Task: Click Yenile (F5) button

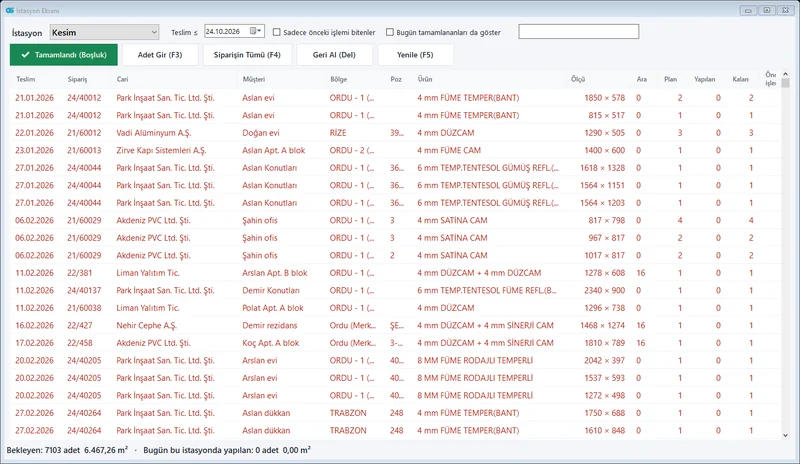Action: tap(415, 55)
